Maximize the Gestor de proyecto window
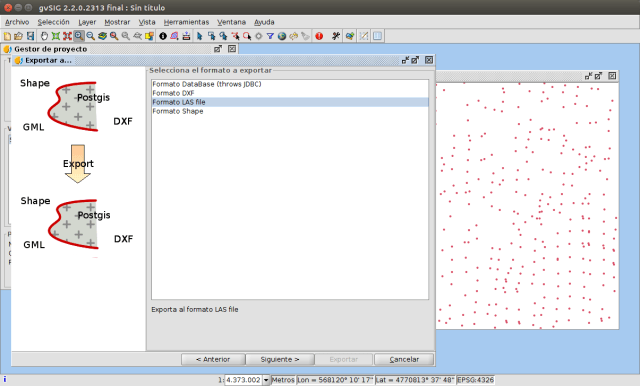This screenshot has height=386, width=640. [x=218, y=49]
